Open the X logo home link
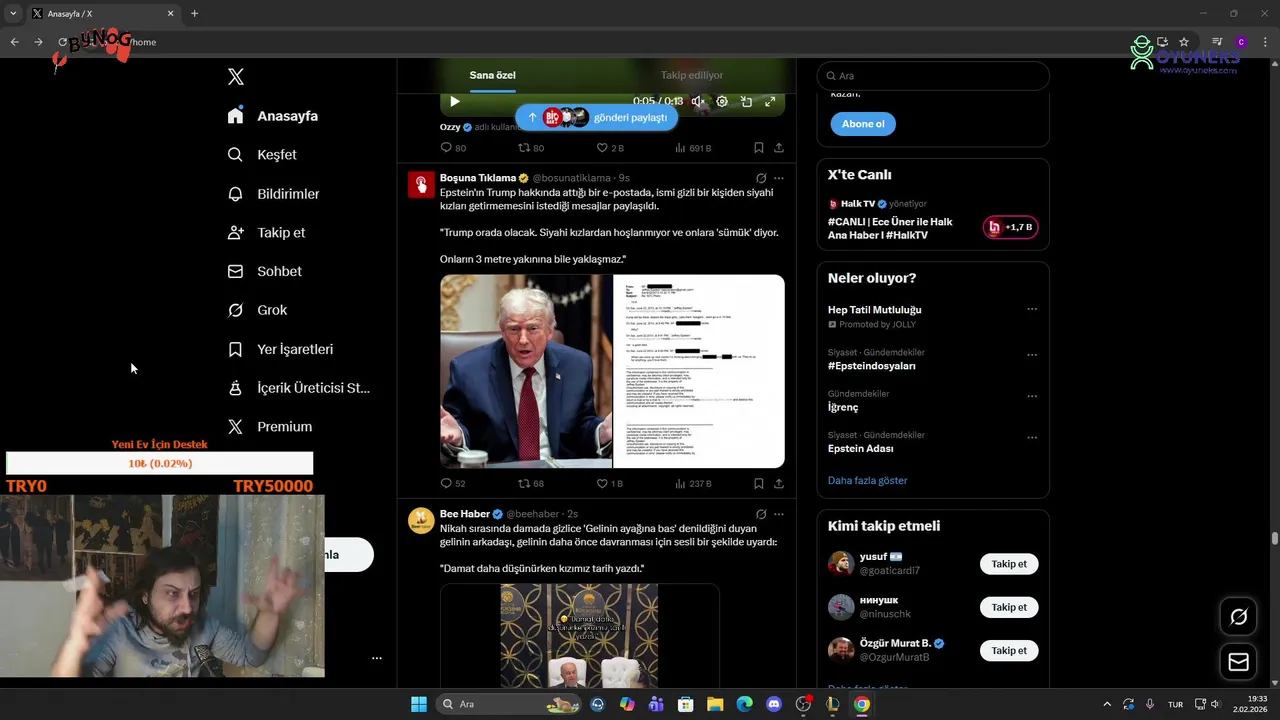The height and width of the screenshot is (720, 1280). 236,77
